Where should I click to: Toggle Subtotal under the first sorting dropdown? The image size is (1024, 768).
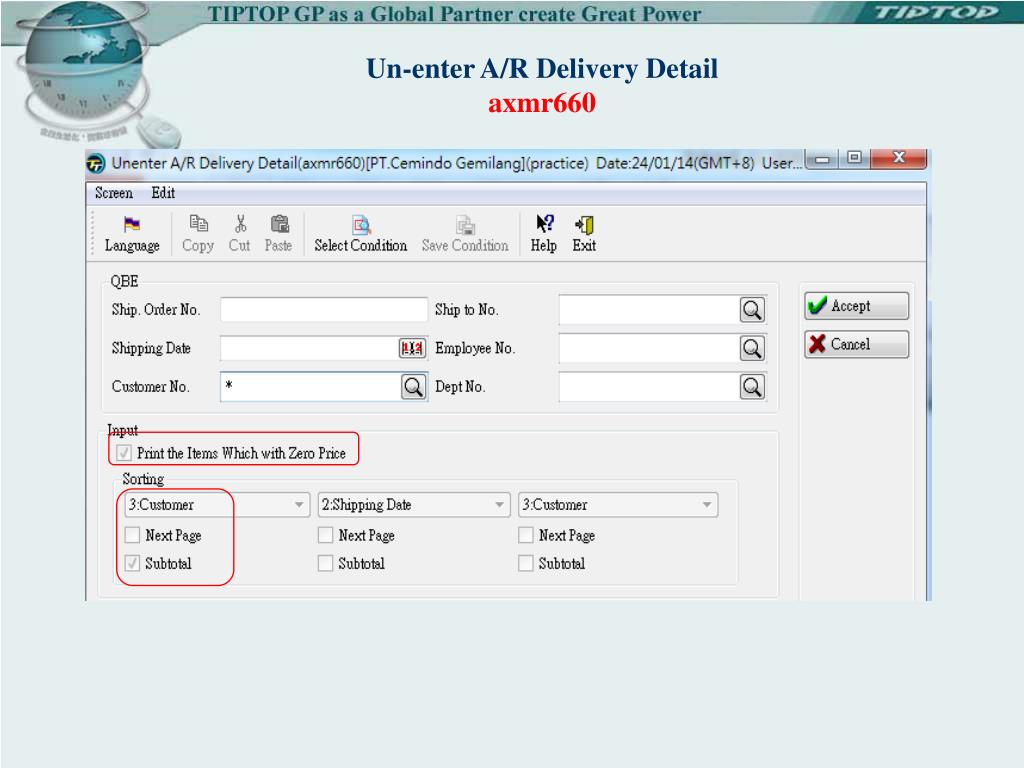(133, 563)
